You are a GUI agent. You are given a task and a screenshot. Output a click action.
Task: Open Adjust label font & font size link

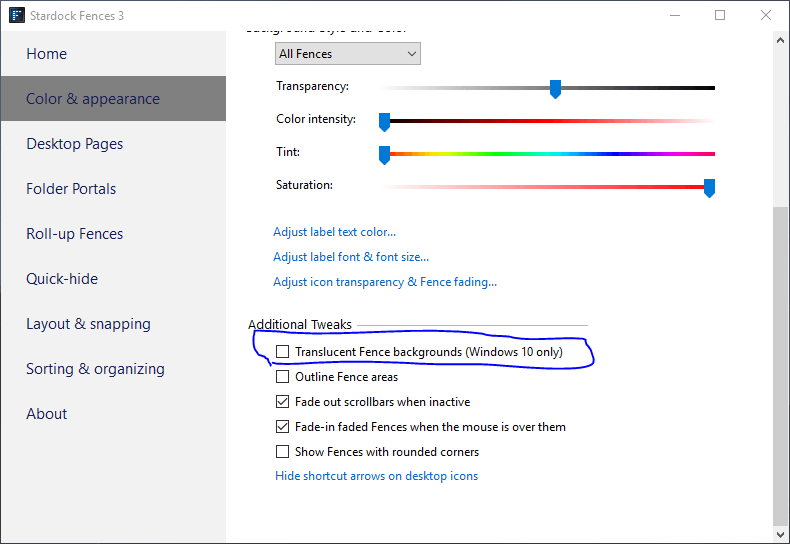tap(351, 257)
